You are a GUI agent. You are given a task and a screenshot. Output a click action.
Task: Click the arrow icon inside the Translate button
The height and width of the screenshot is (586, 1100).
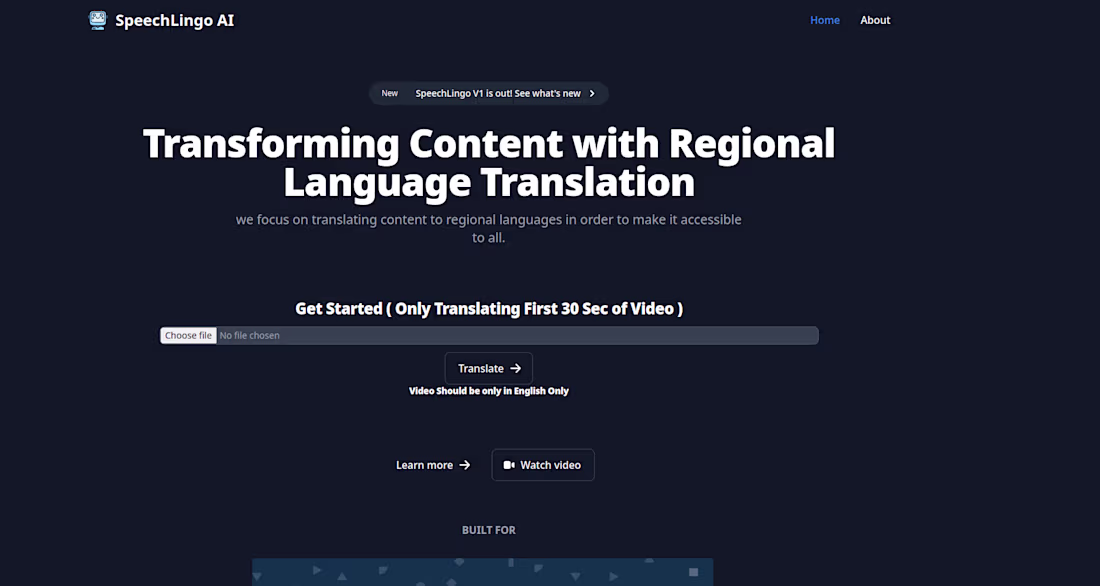(516, 368)
